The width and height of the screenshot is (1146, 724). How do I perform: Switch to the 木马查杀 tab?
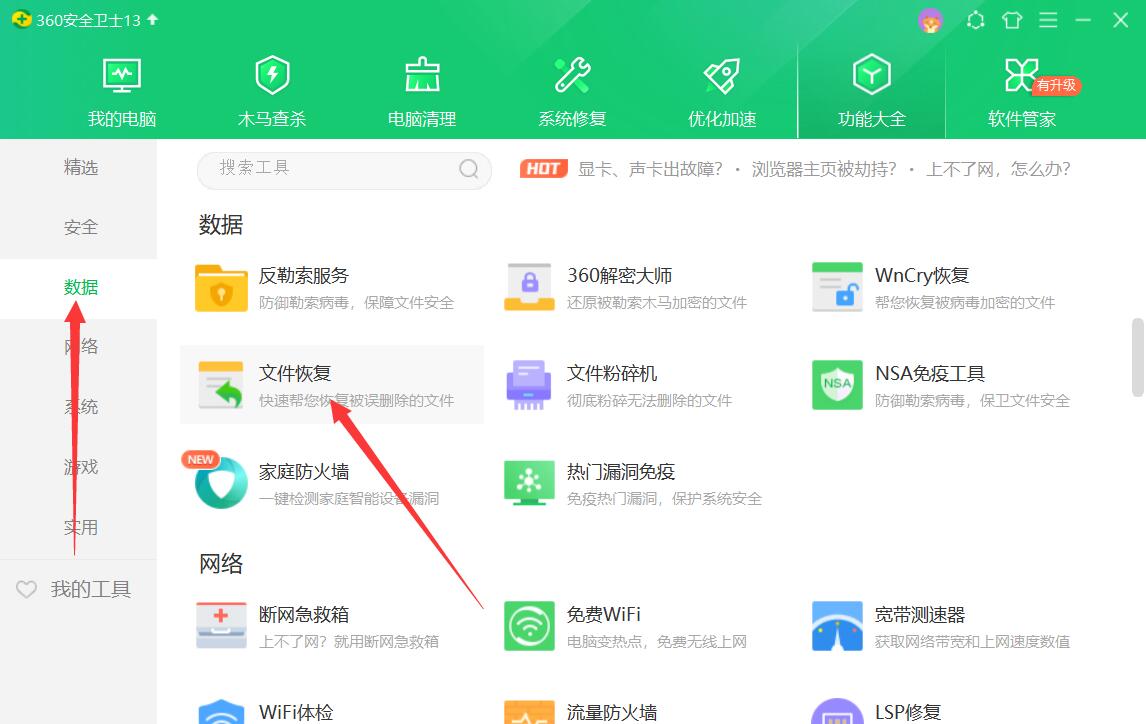coord(271,90)
